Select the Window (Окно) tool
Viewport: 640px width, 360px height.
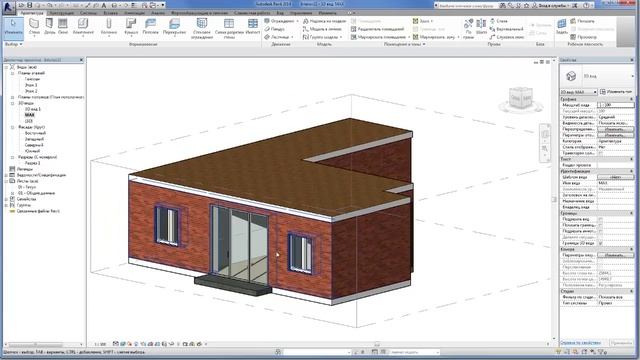[63, 27]
